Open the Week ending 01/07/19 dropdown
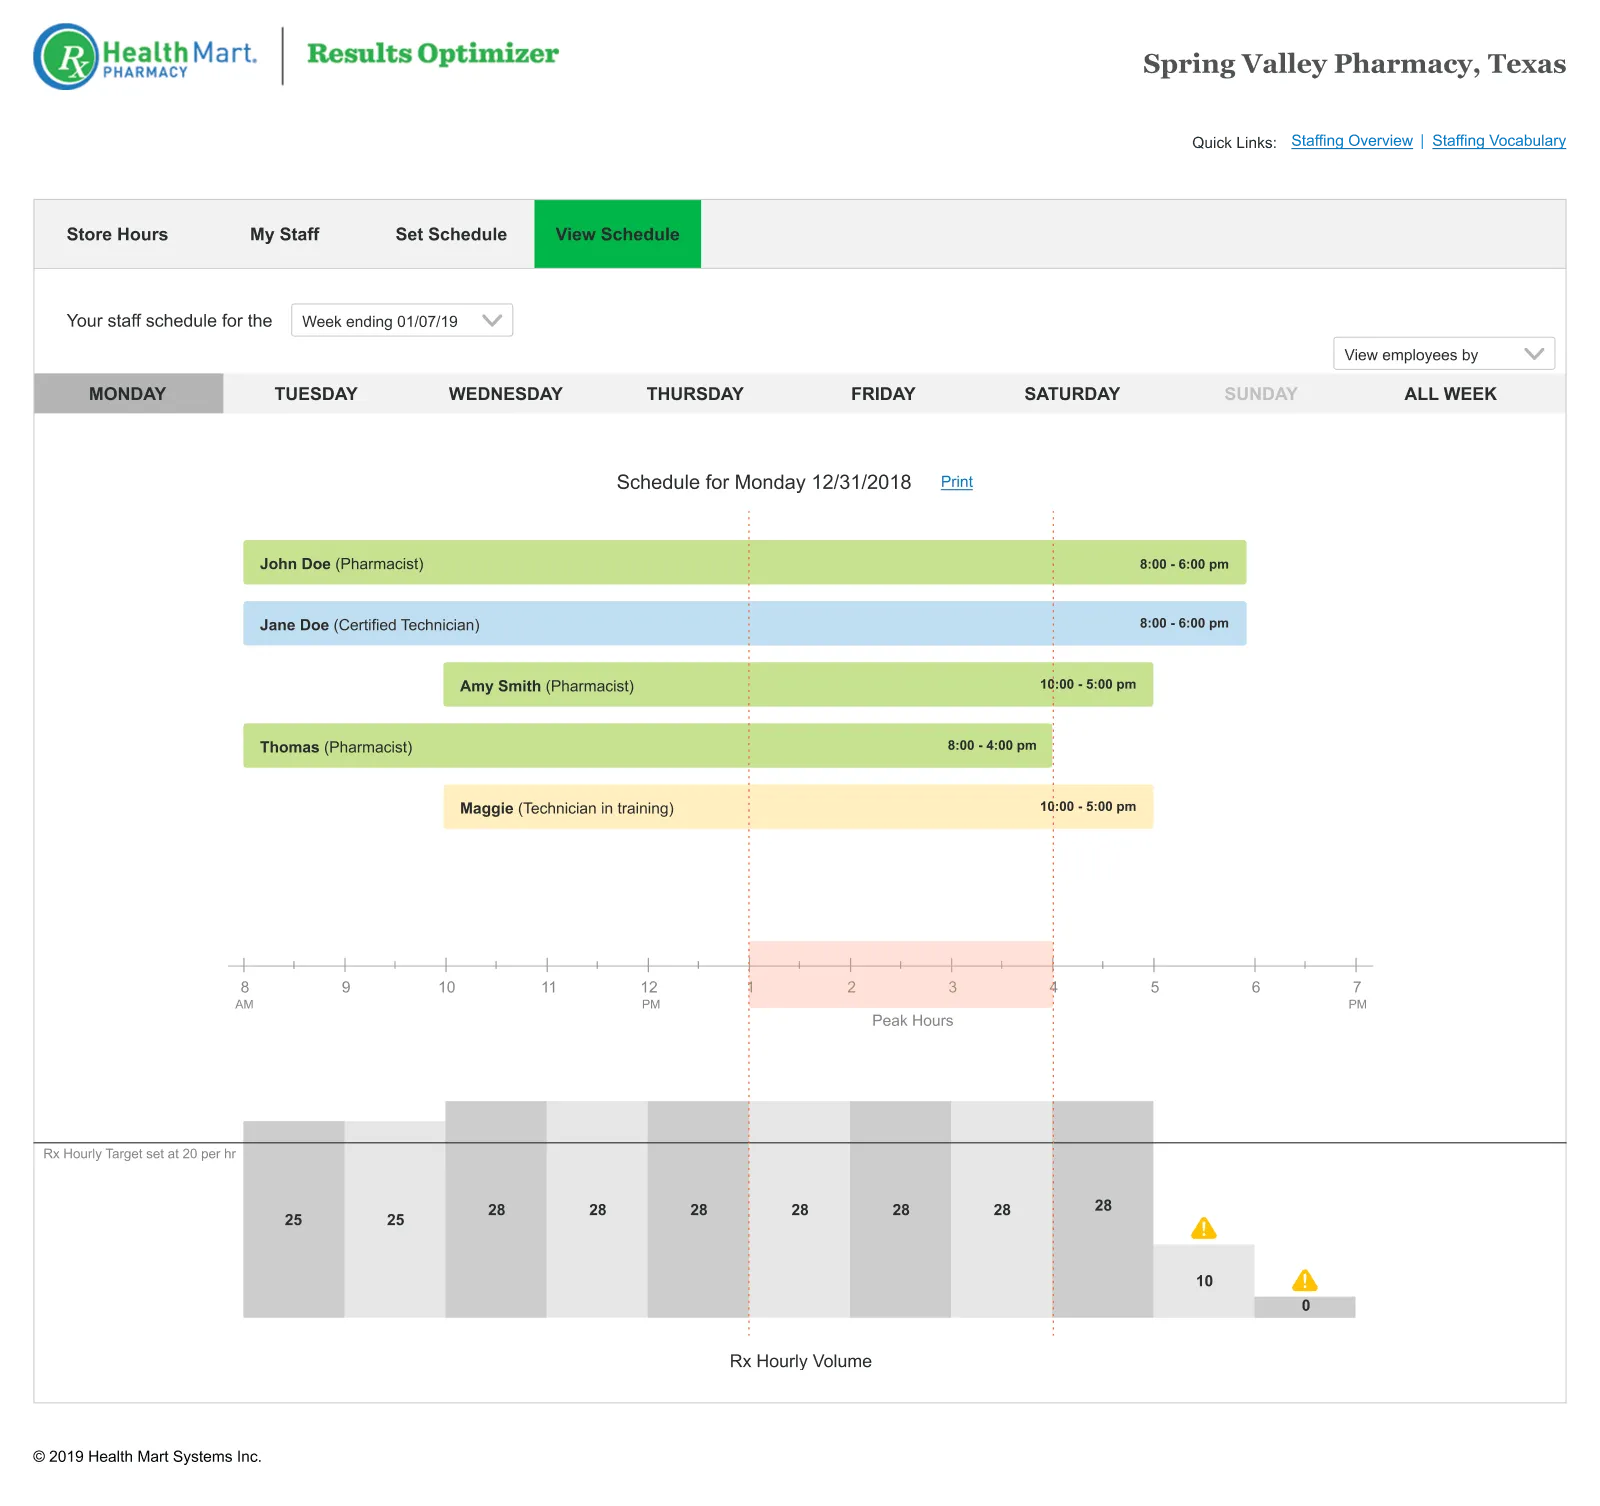 [x=402, y=320]
